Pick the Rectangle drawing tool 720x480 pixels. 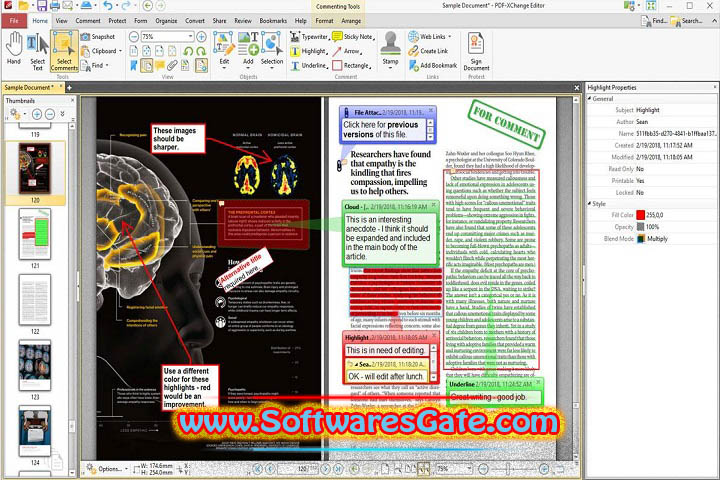click(x=352, y=66)
